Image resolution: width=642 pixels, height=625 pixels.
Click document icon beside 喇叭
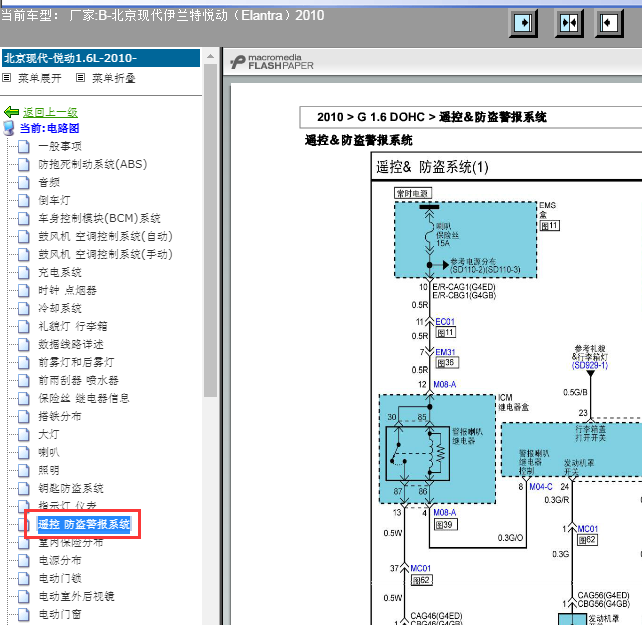point(24,453)
